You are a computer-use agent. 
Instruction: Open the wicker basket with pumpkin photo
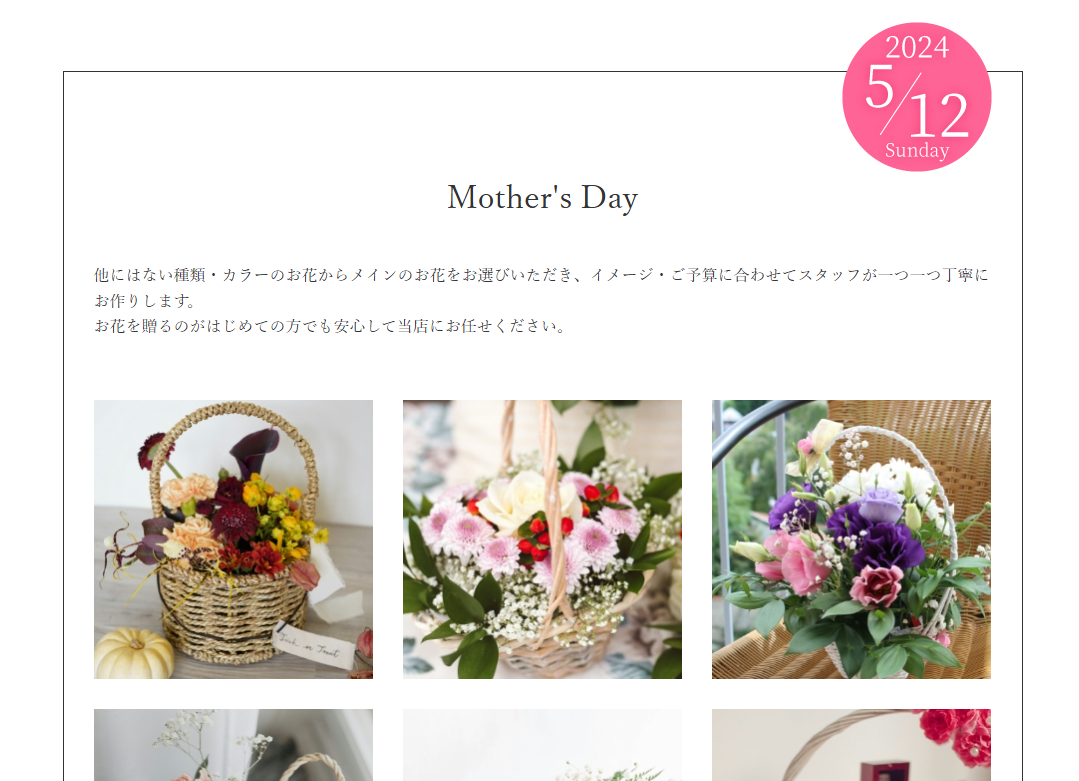233,539
